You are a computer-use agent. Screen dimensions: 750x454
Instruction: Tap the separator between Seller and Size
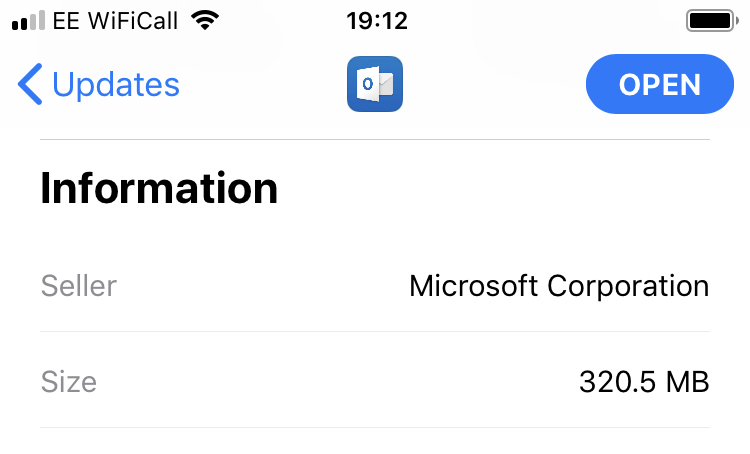[x=375, y=332]
